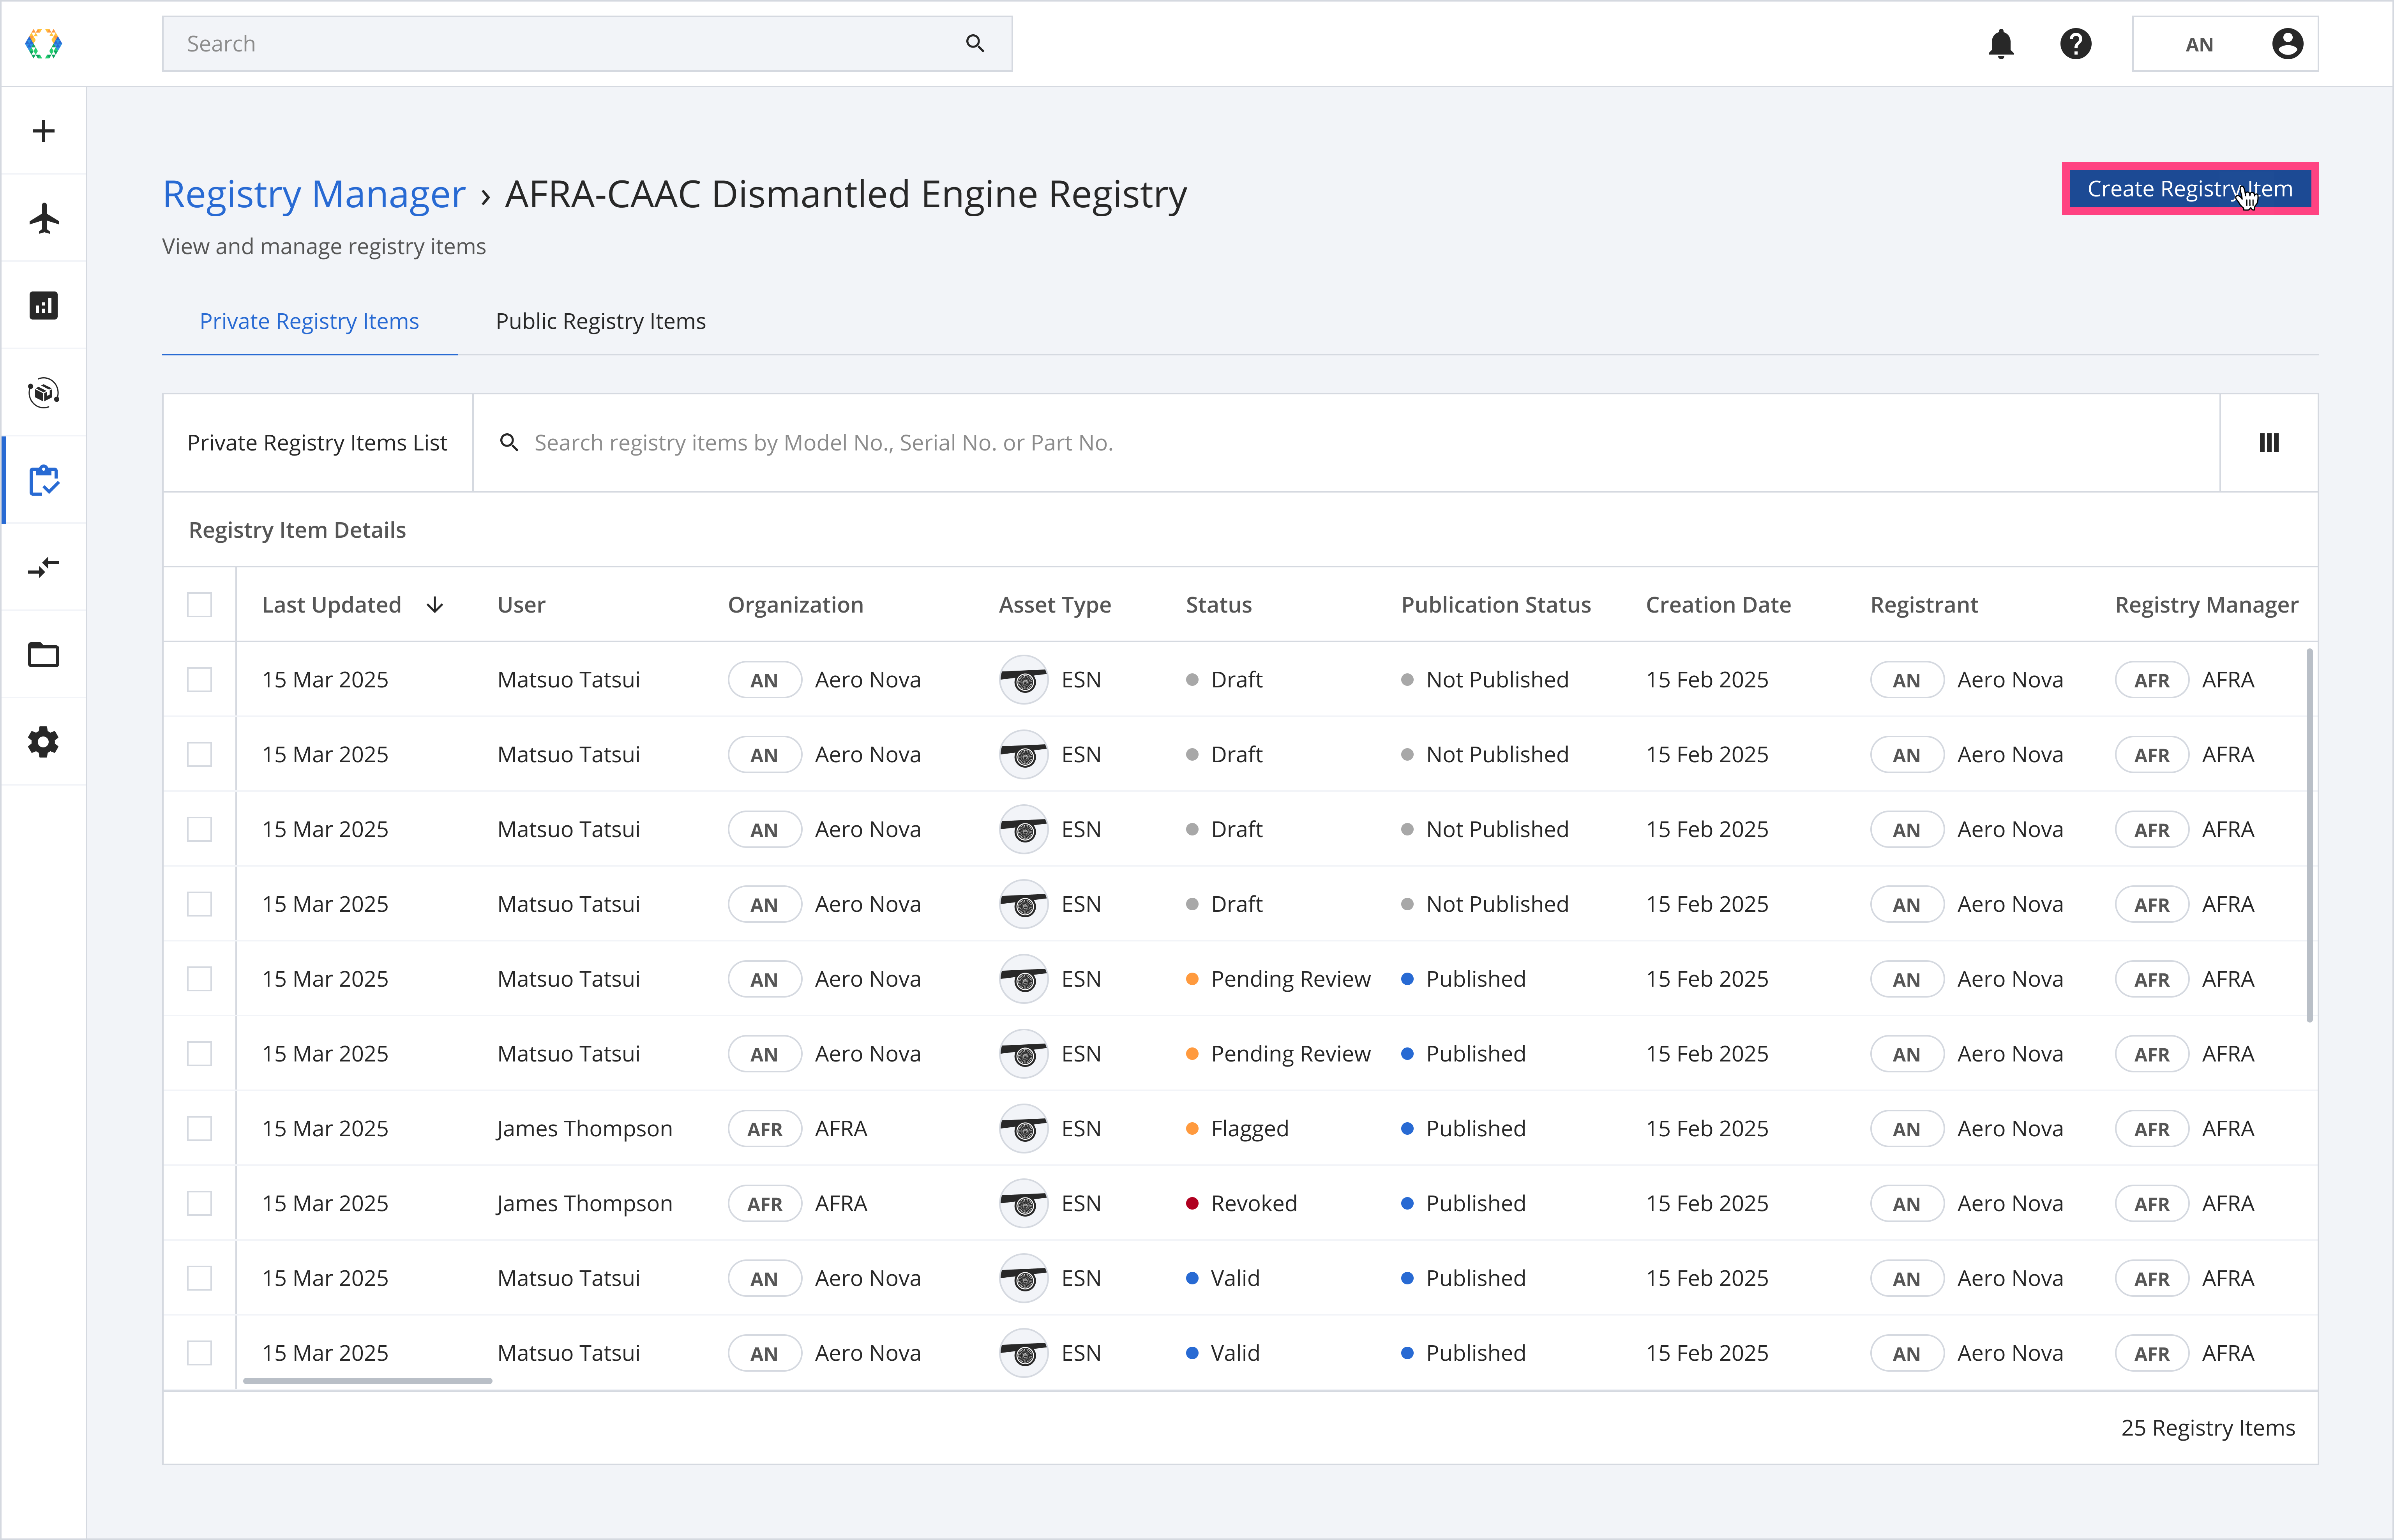This screenshot has width=2394, height=1540.
Task: Select all rows with header checkbox
Action: click(x=200, y=605)
